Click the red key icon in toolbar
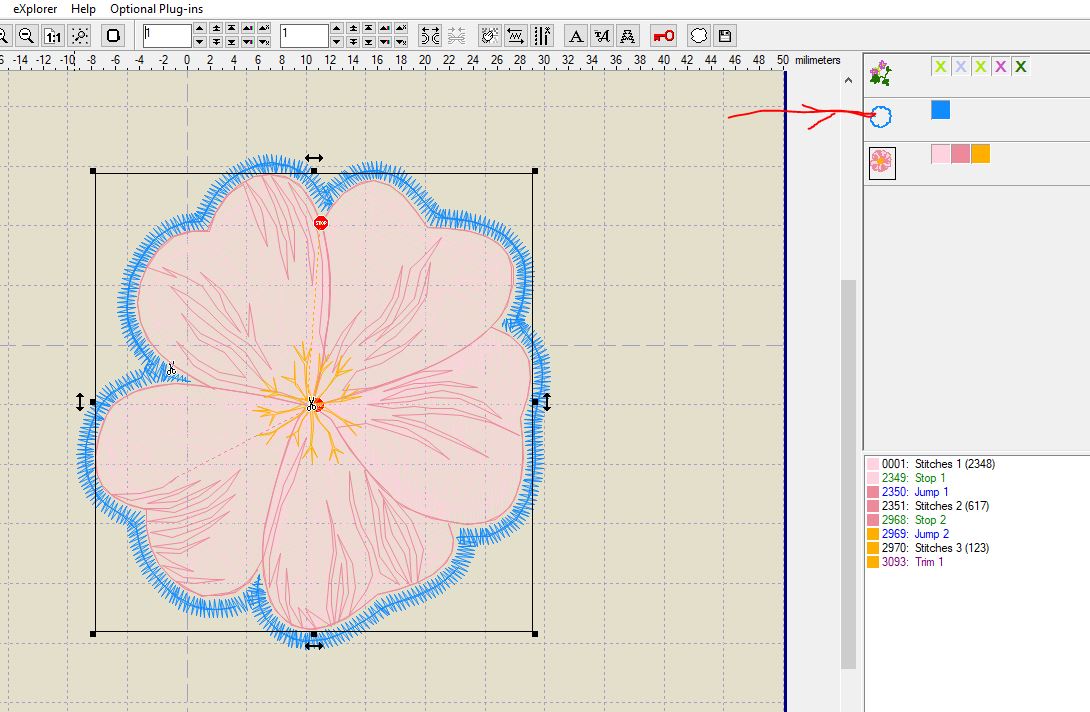This screenshot has height=712, width=1090. (663, 36)
